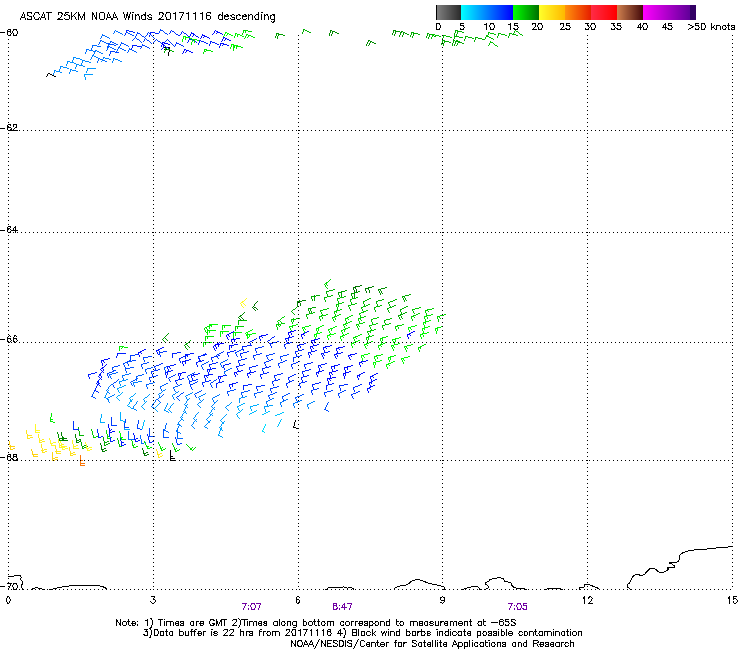This screenshot has width=740, height=650.
Task: Click the cyan 5-10 knots legend segment
Action: (474, 12)
